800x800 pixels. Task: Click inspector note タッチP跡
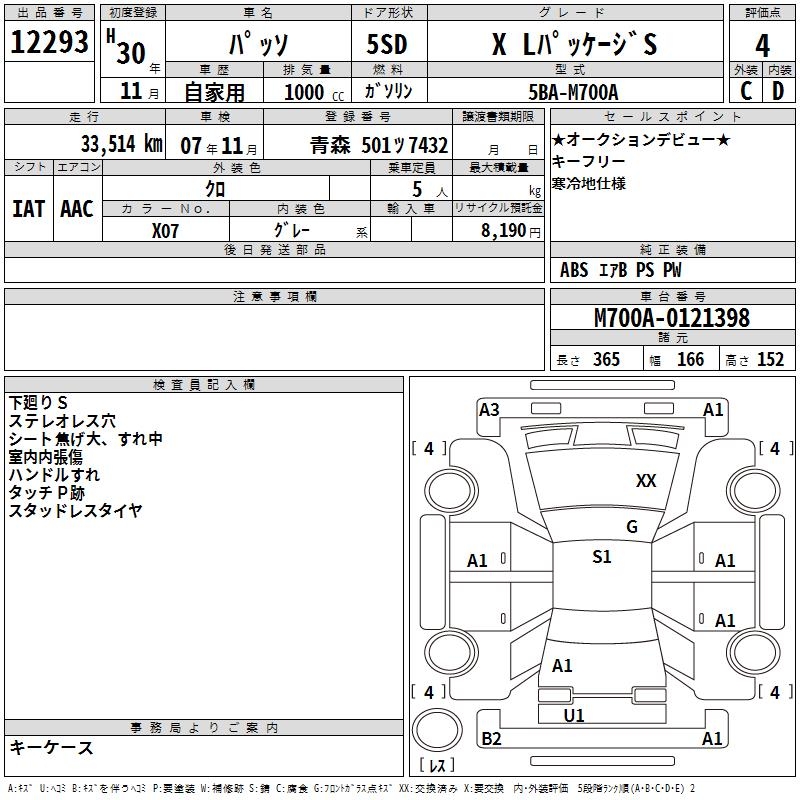(x=47, y=492)
